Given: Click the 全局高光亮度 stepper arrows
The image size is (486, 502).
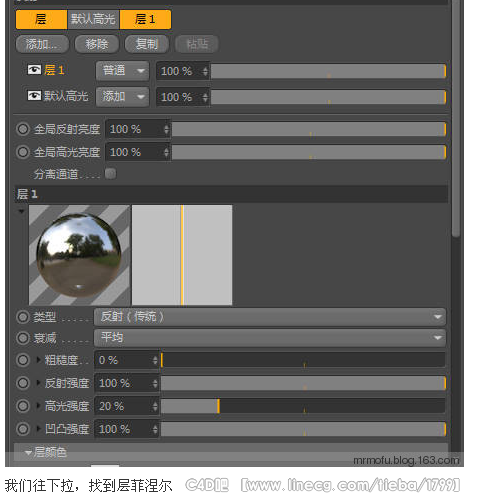Looking at the screenshot, I should pyautogui.click(x=167, y=152).
